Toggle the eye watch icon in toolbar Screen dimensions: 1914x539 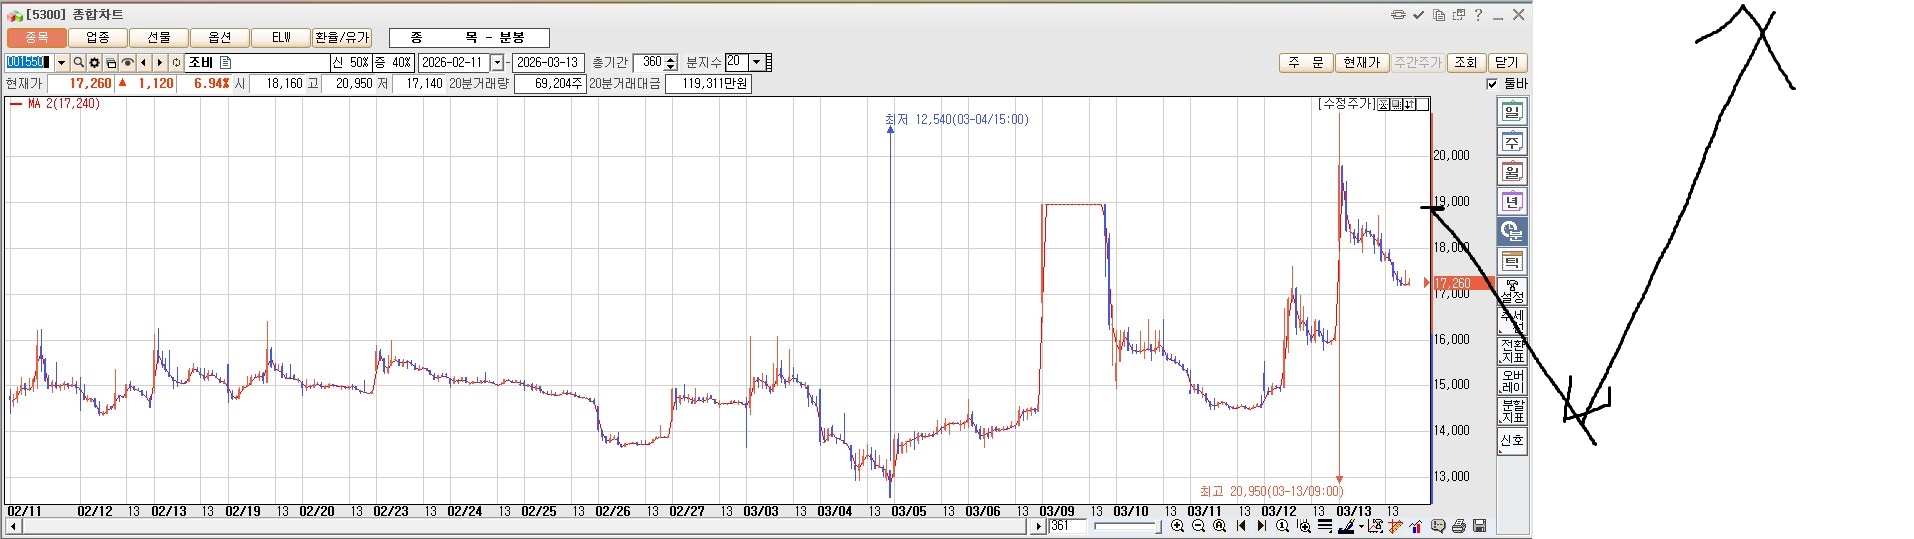pos(127,62)
